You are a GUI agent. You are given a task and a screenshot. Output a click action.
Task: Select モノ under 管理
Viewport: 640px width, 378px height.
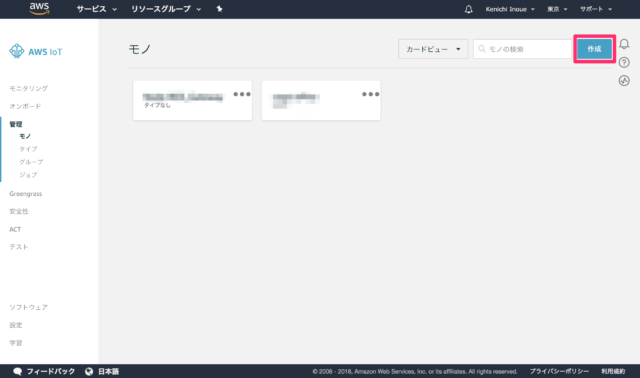(25, 136)
